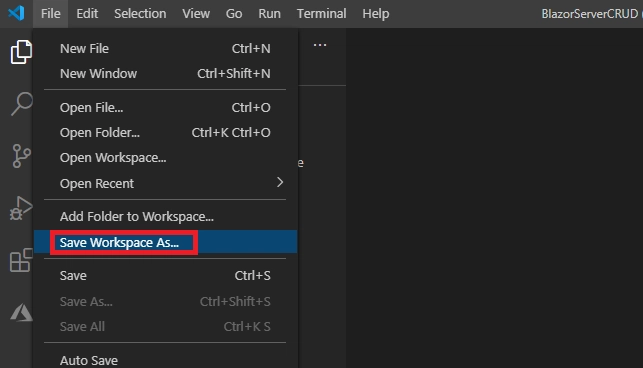This screenshot has width=643, height=368.
Task: Open the View menu
Action: point(196,14)
